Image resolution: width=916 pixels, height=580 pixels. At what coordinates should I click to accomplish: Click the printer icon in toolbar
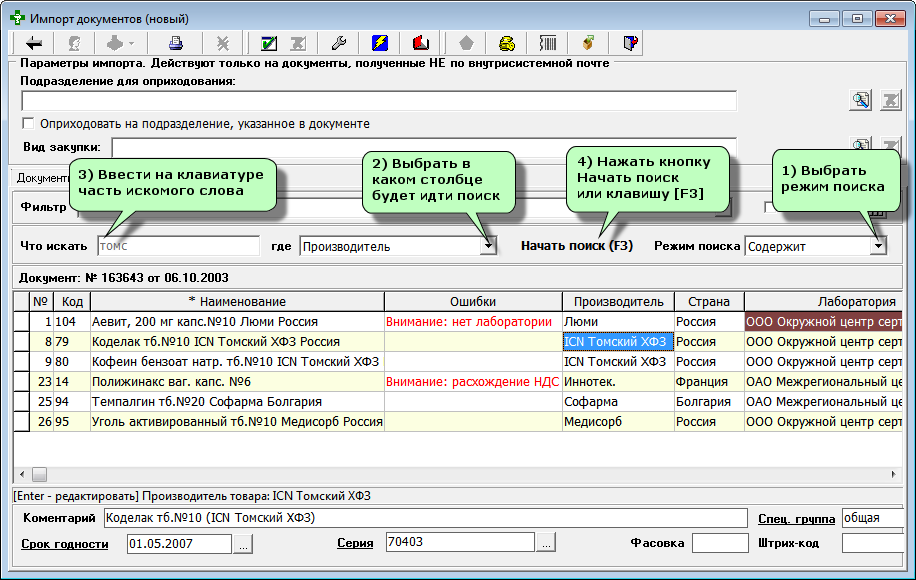click(x=175, y=43)
